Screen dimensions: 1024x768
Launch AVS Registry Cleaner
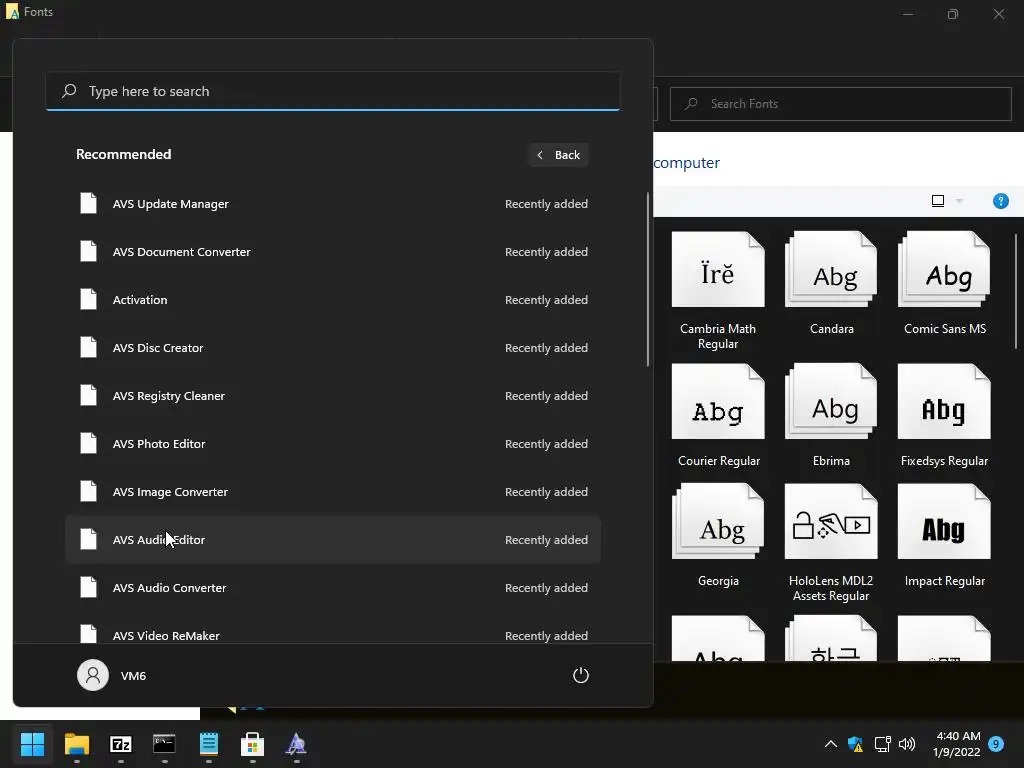point(333,396)
